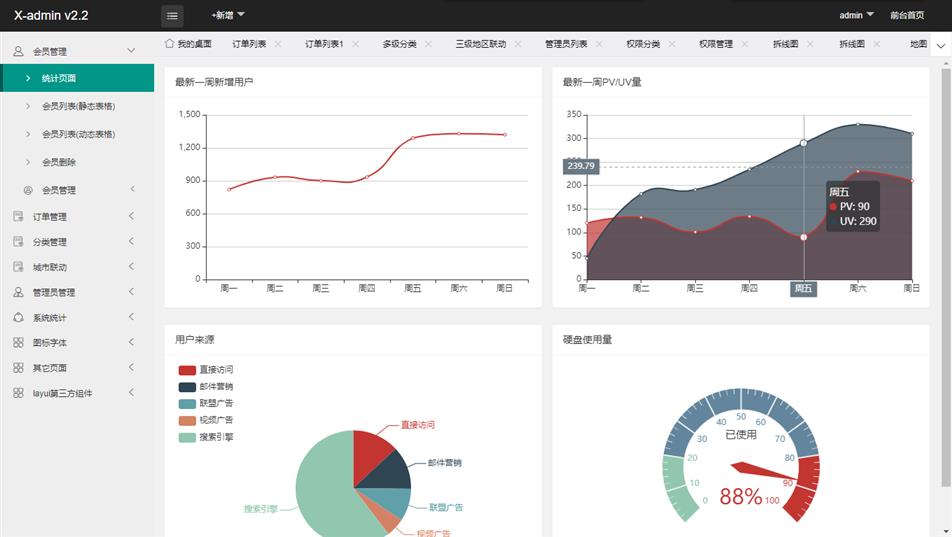952x537 pixels.
Task: Toggle 邮件营销 legend entry
Action: [206, 386]
